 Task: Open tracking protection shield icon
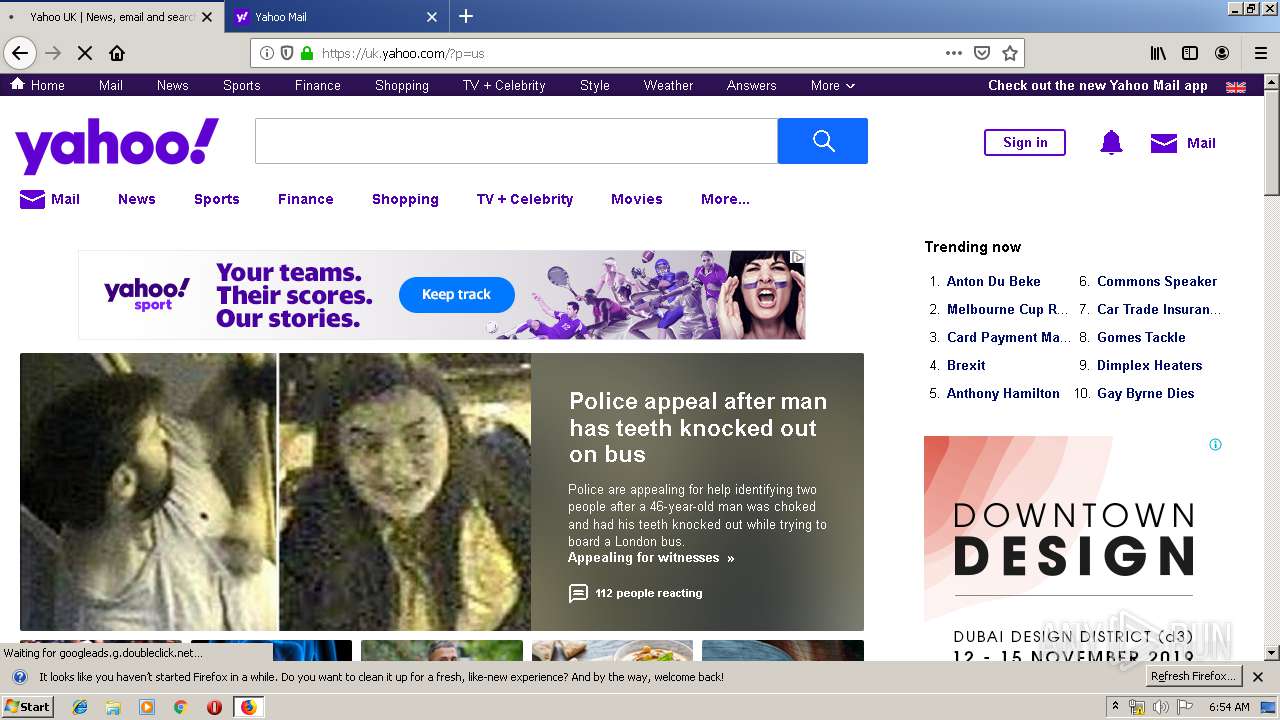[x=287, y=53]
